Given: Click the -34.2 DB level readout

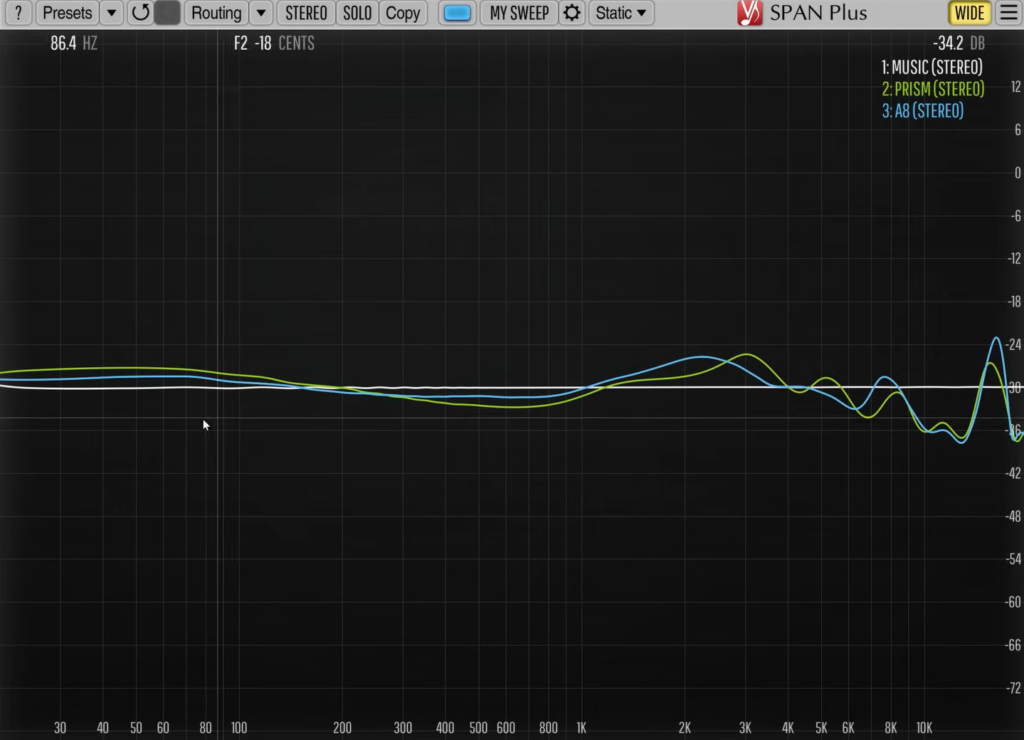Looking at the screenshot, I should (x=958, y=44).
